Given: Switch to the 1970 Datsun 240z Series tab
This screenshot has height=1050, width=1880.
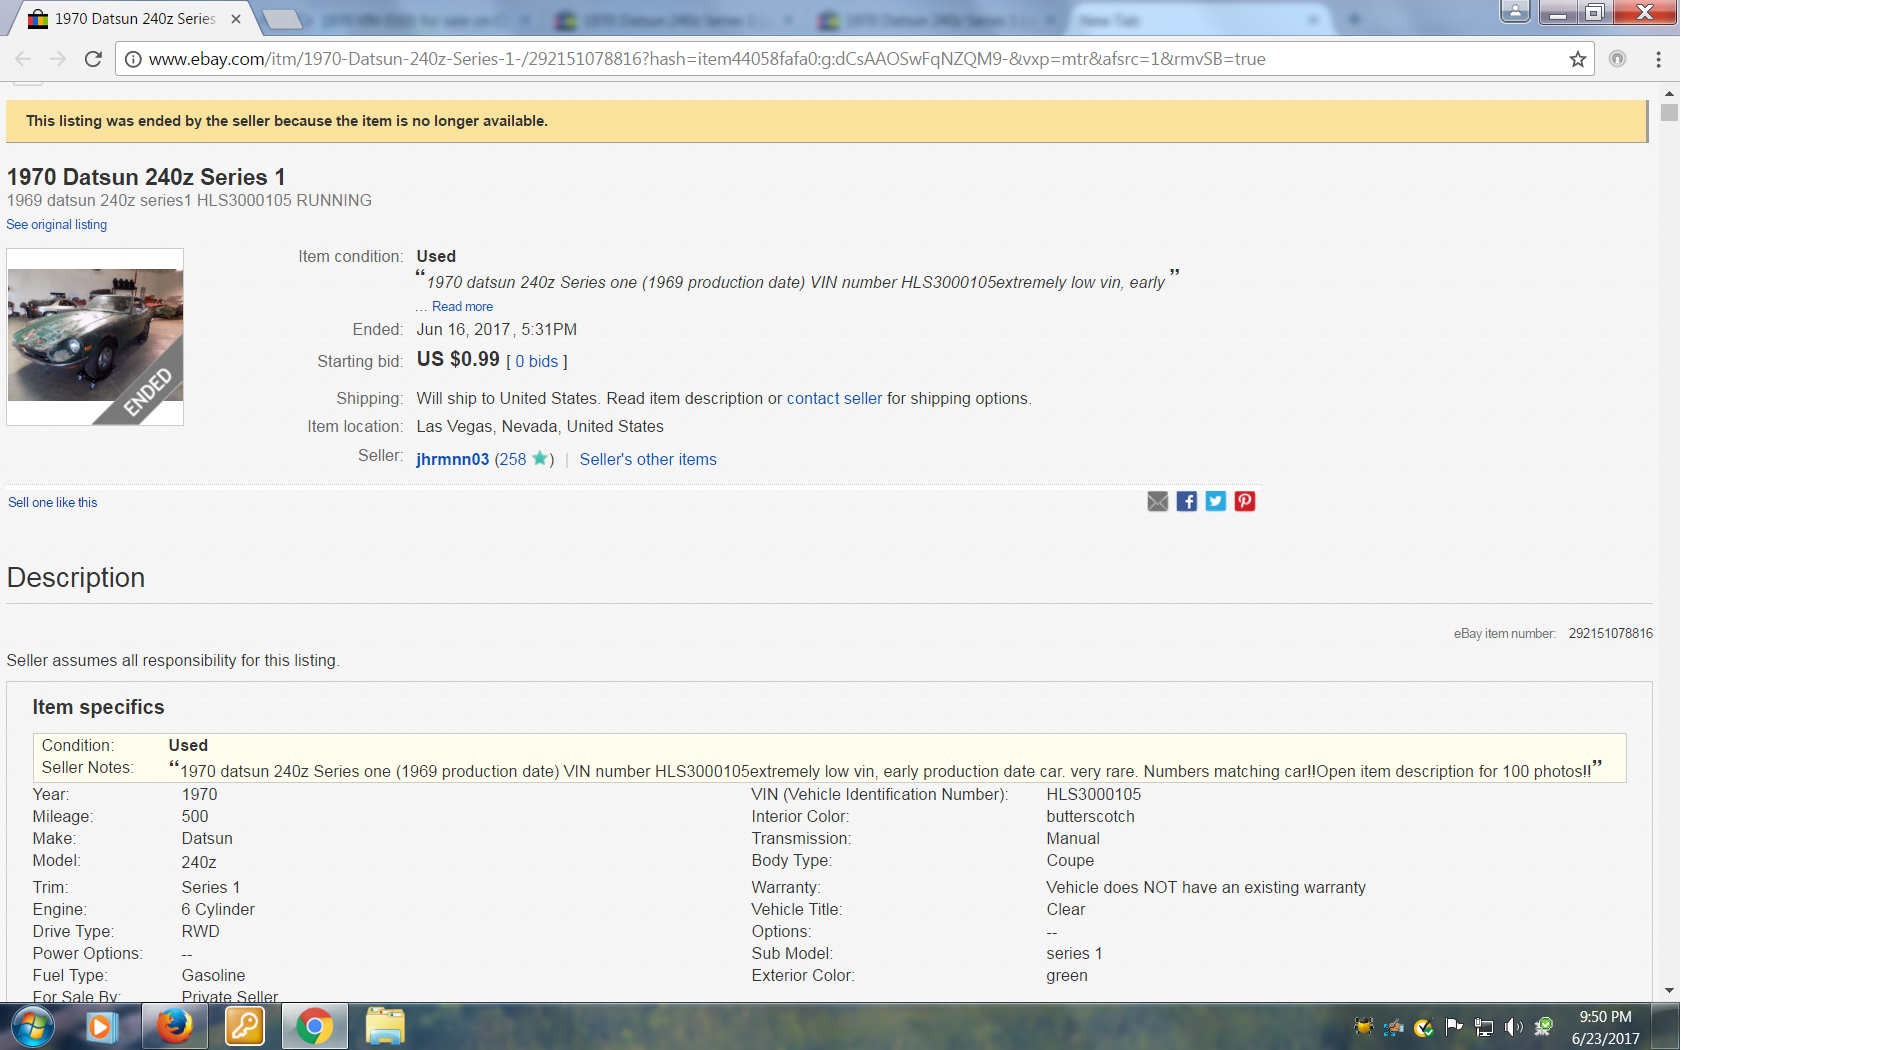Looking at the screenshot, I should pyautogui.click(x=133, y=19).
